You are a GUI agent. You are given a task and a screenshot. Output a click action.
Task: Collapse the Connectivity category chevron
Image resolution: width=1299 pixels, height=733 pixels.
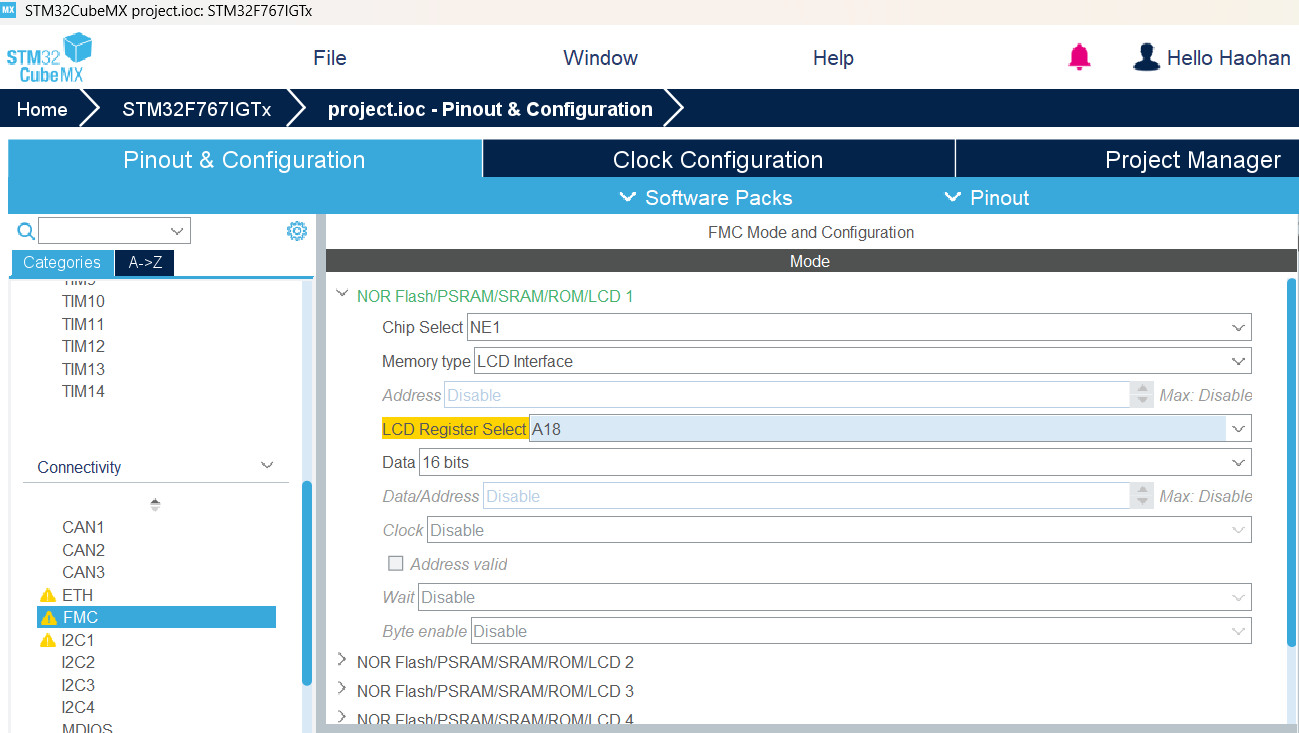267,466
